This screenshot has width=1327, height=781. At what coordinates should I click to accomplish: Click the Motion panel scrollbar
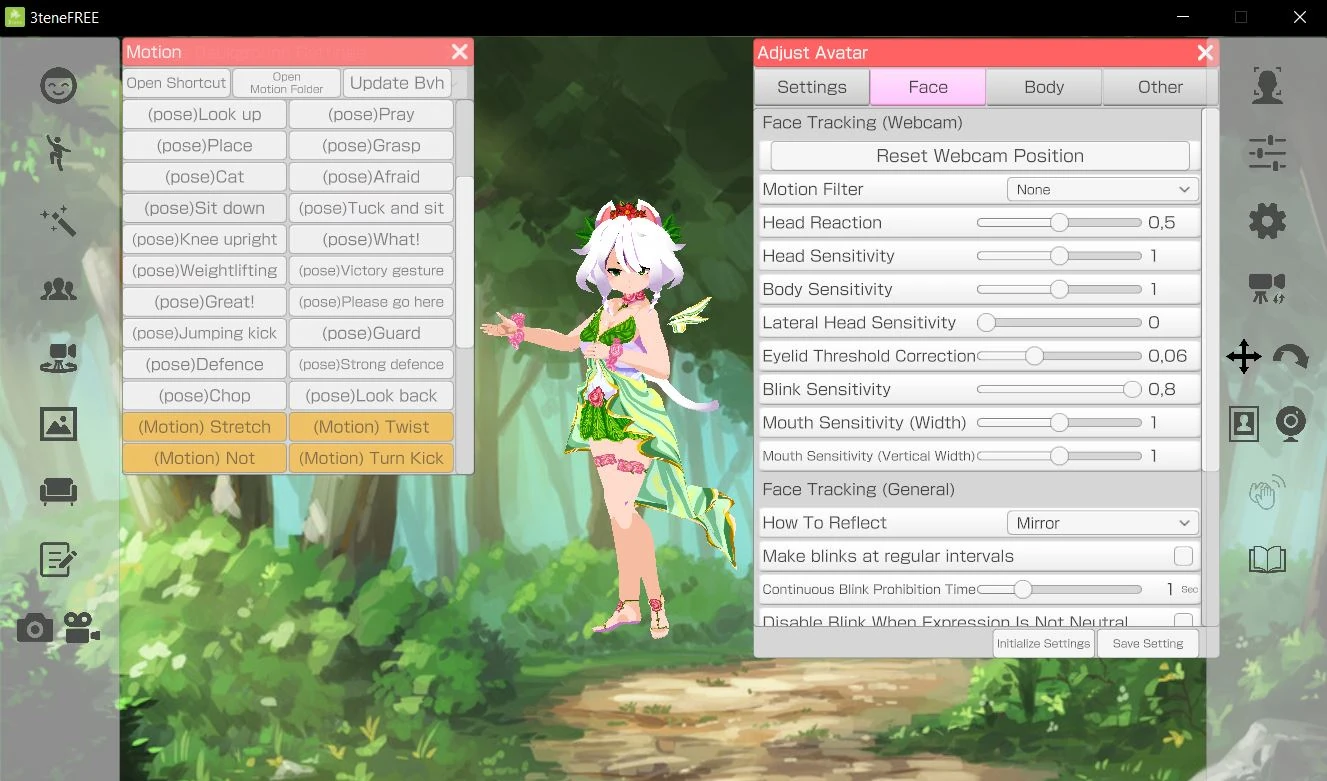464,261
